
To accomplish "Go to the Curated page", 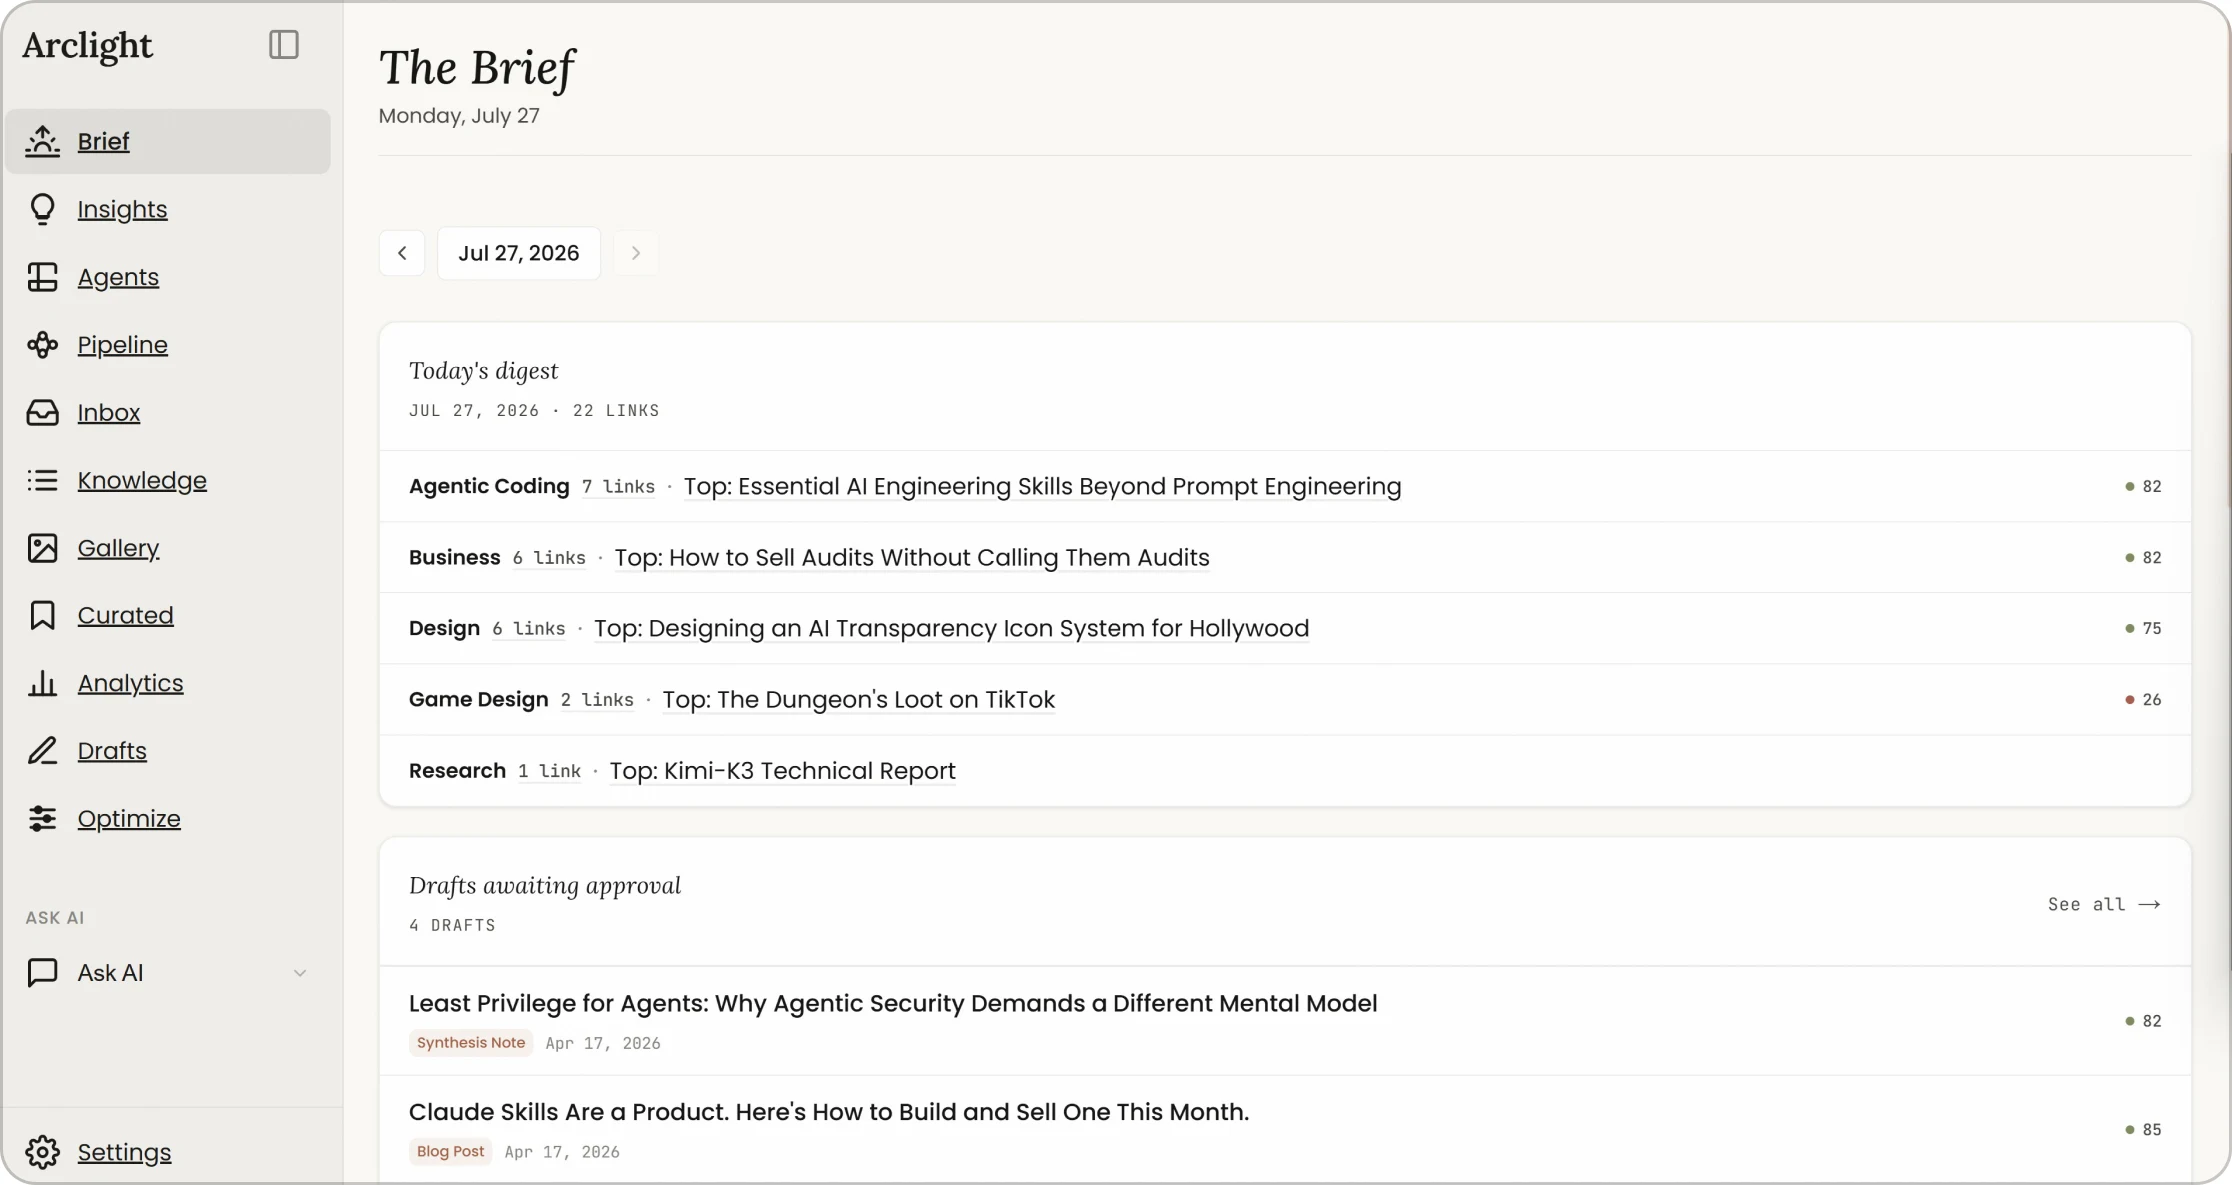I will [125, 615].
